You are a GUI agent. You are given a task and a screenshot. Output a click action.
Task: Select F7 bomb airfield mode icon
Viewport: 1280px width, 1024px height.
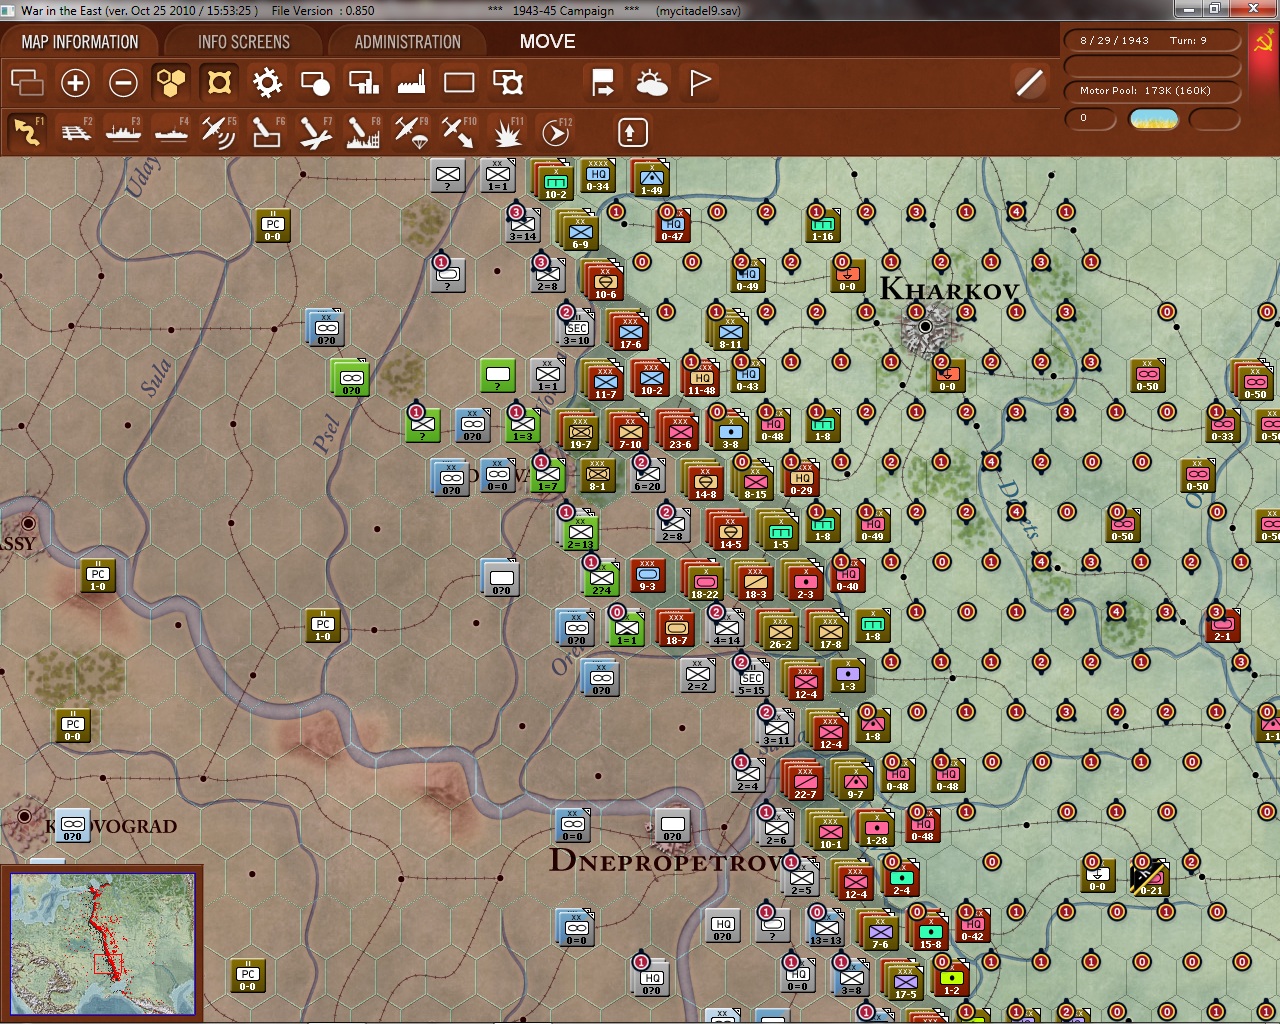tap(315, 132)
